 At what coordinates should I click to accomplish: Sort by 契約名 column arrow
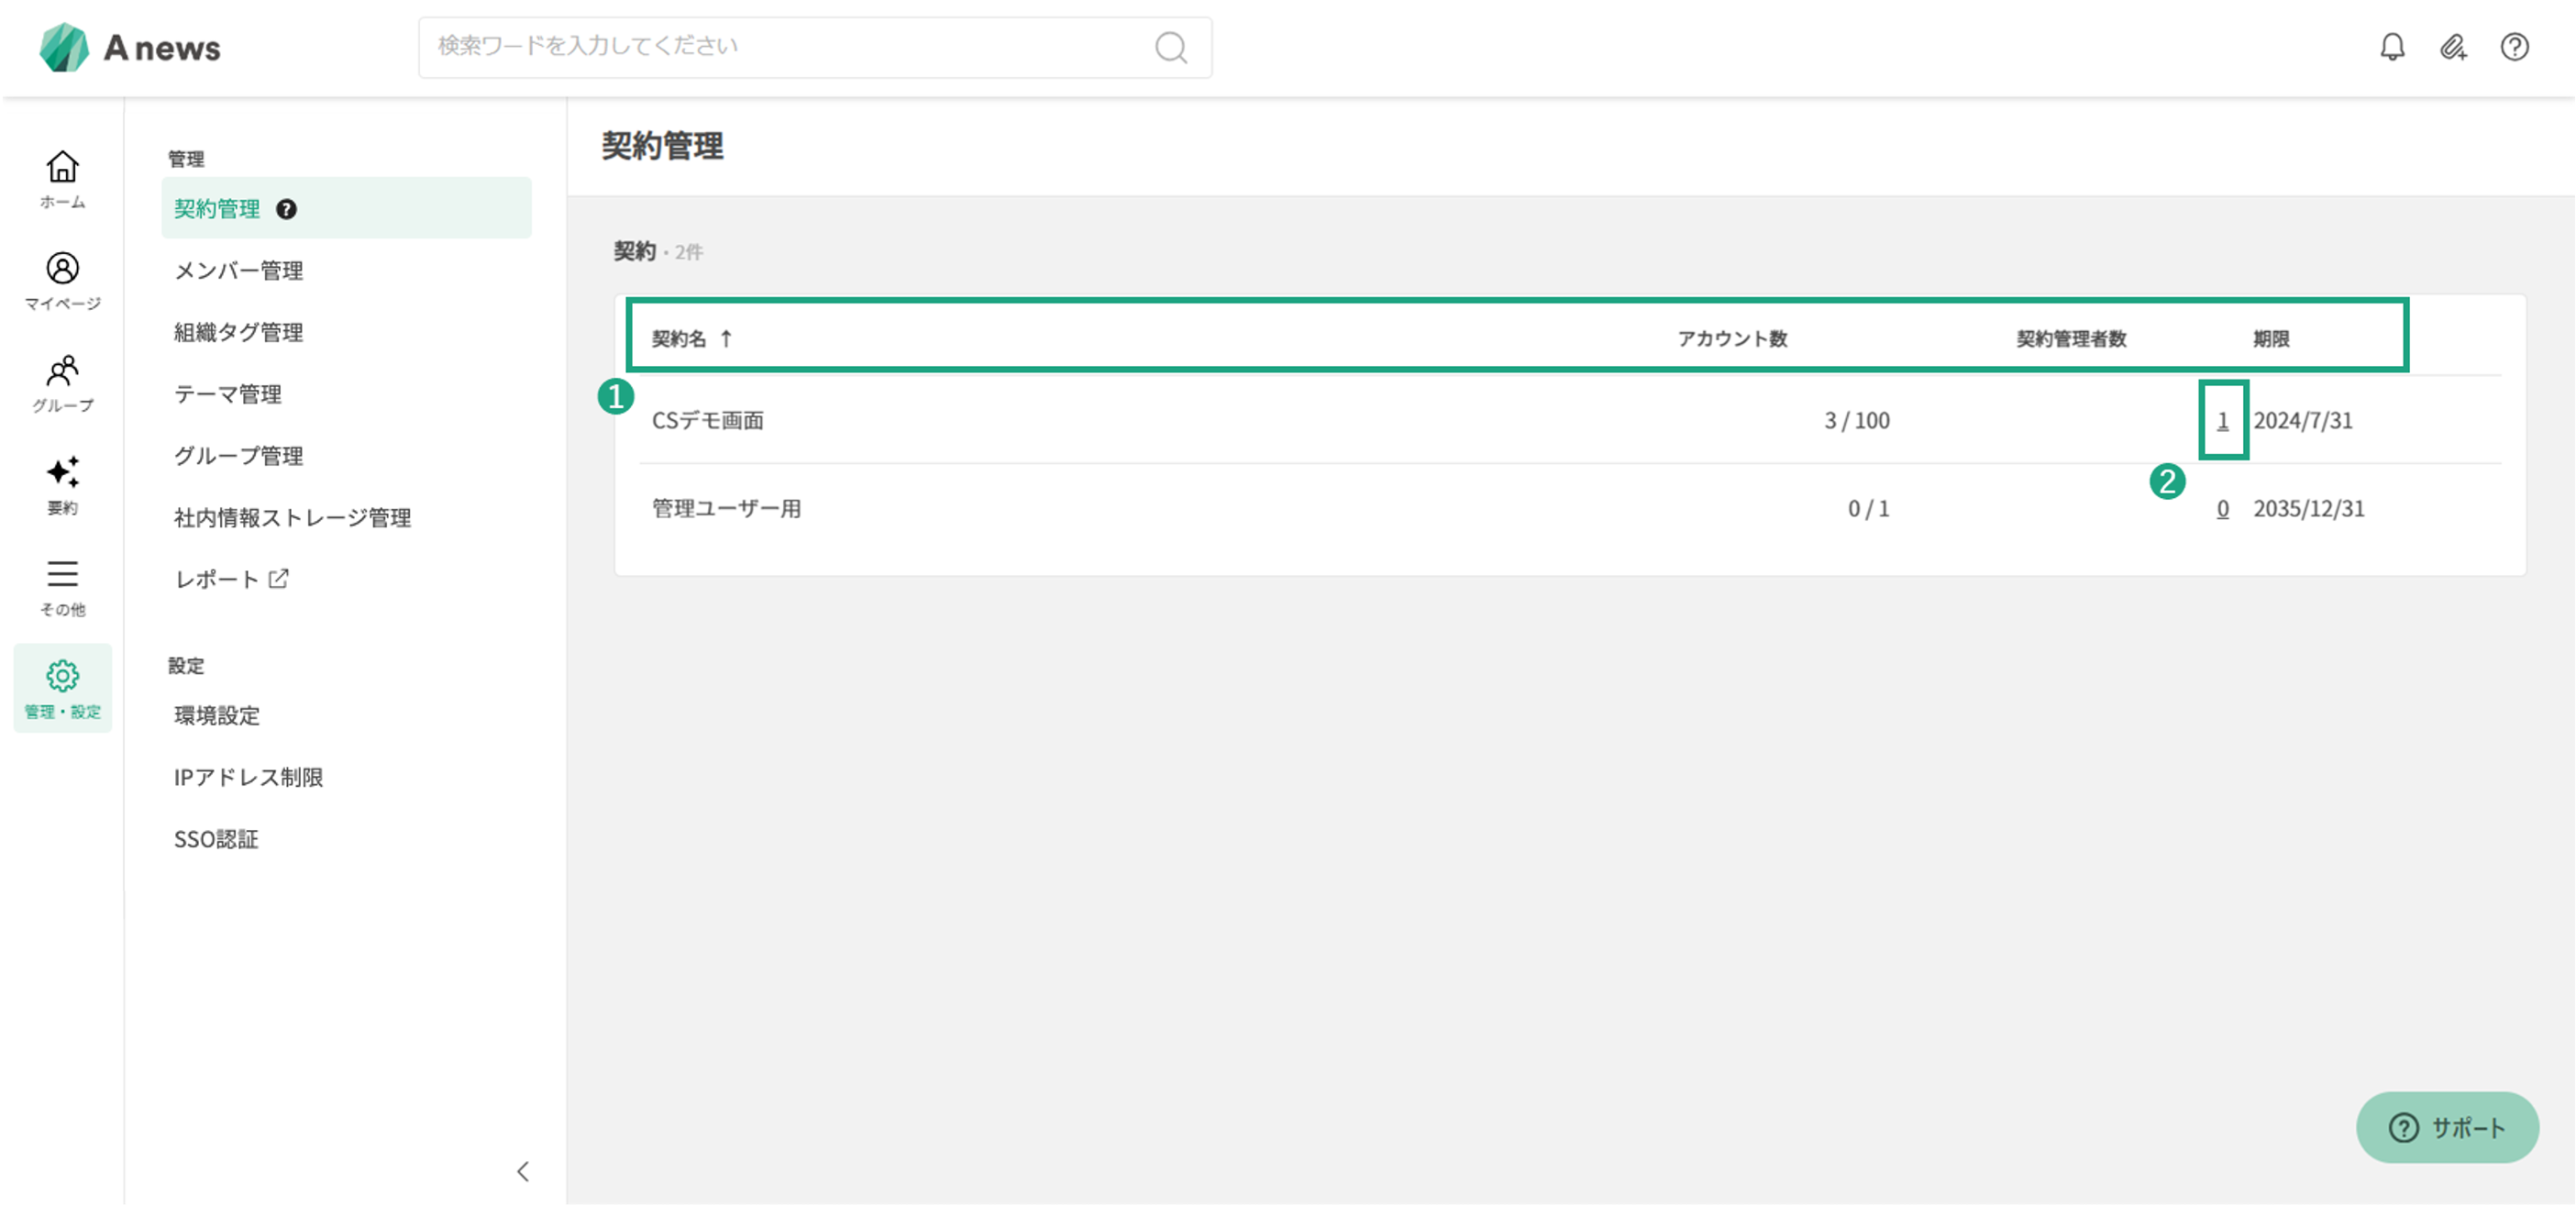click(x=726, y=338)
